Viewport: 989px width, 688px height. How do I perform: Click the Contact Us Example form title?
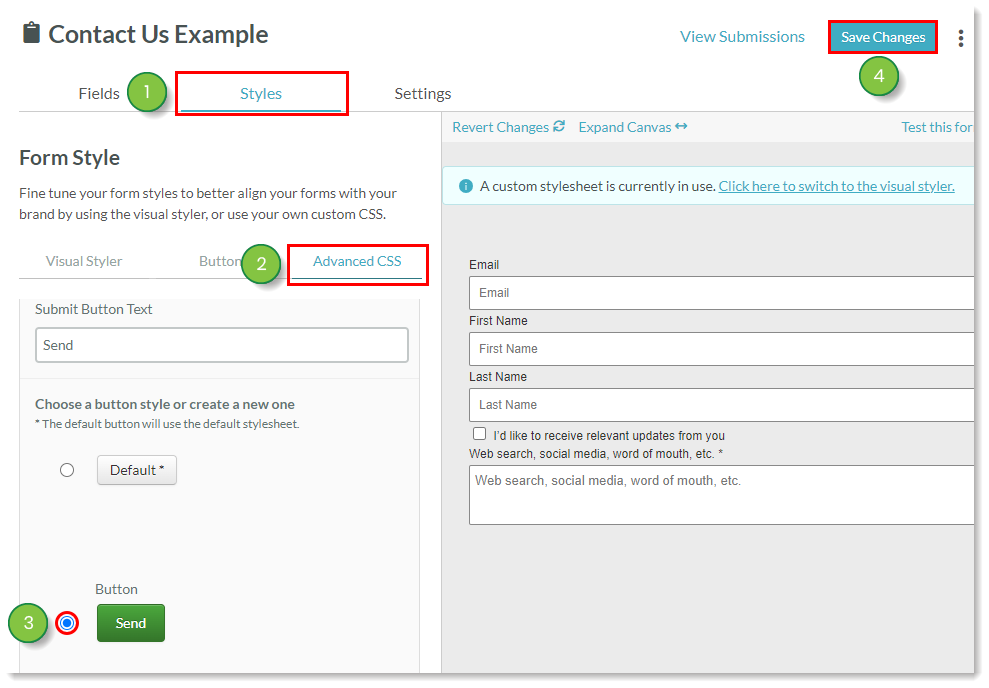coord(158,34)
